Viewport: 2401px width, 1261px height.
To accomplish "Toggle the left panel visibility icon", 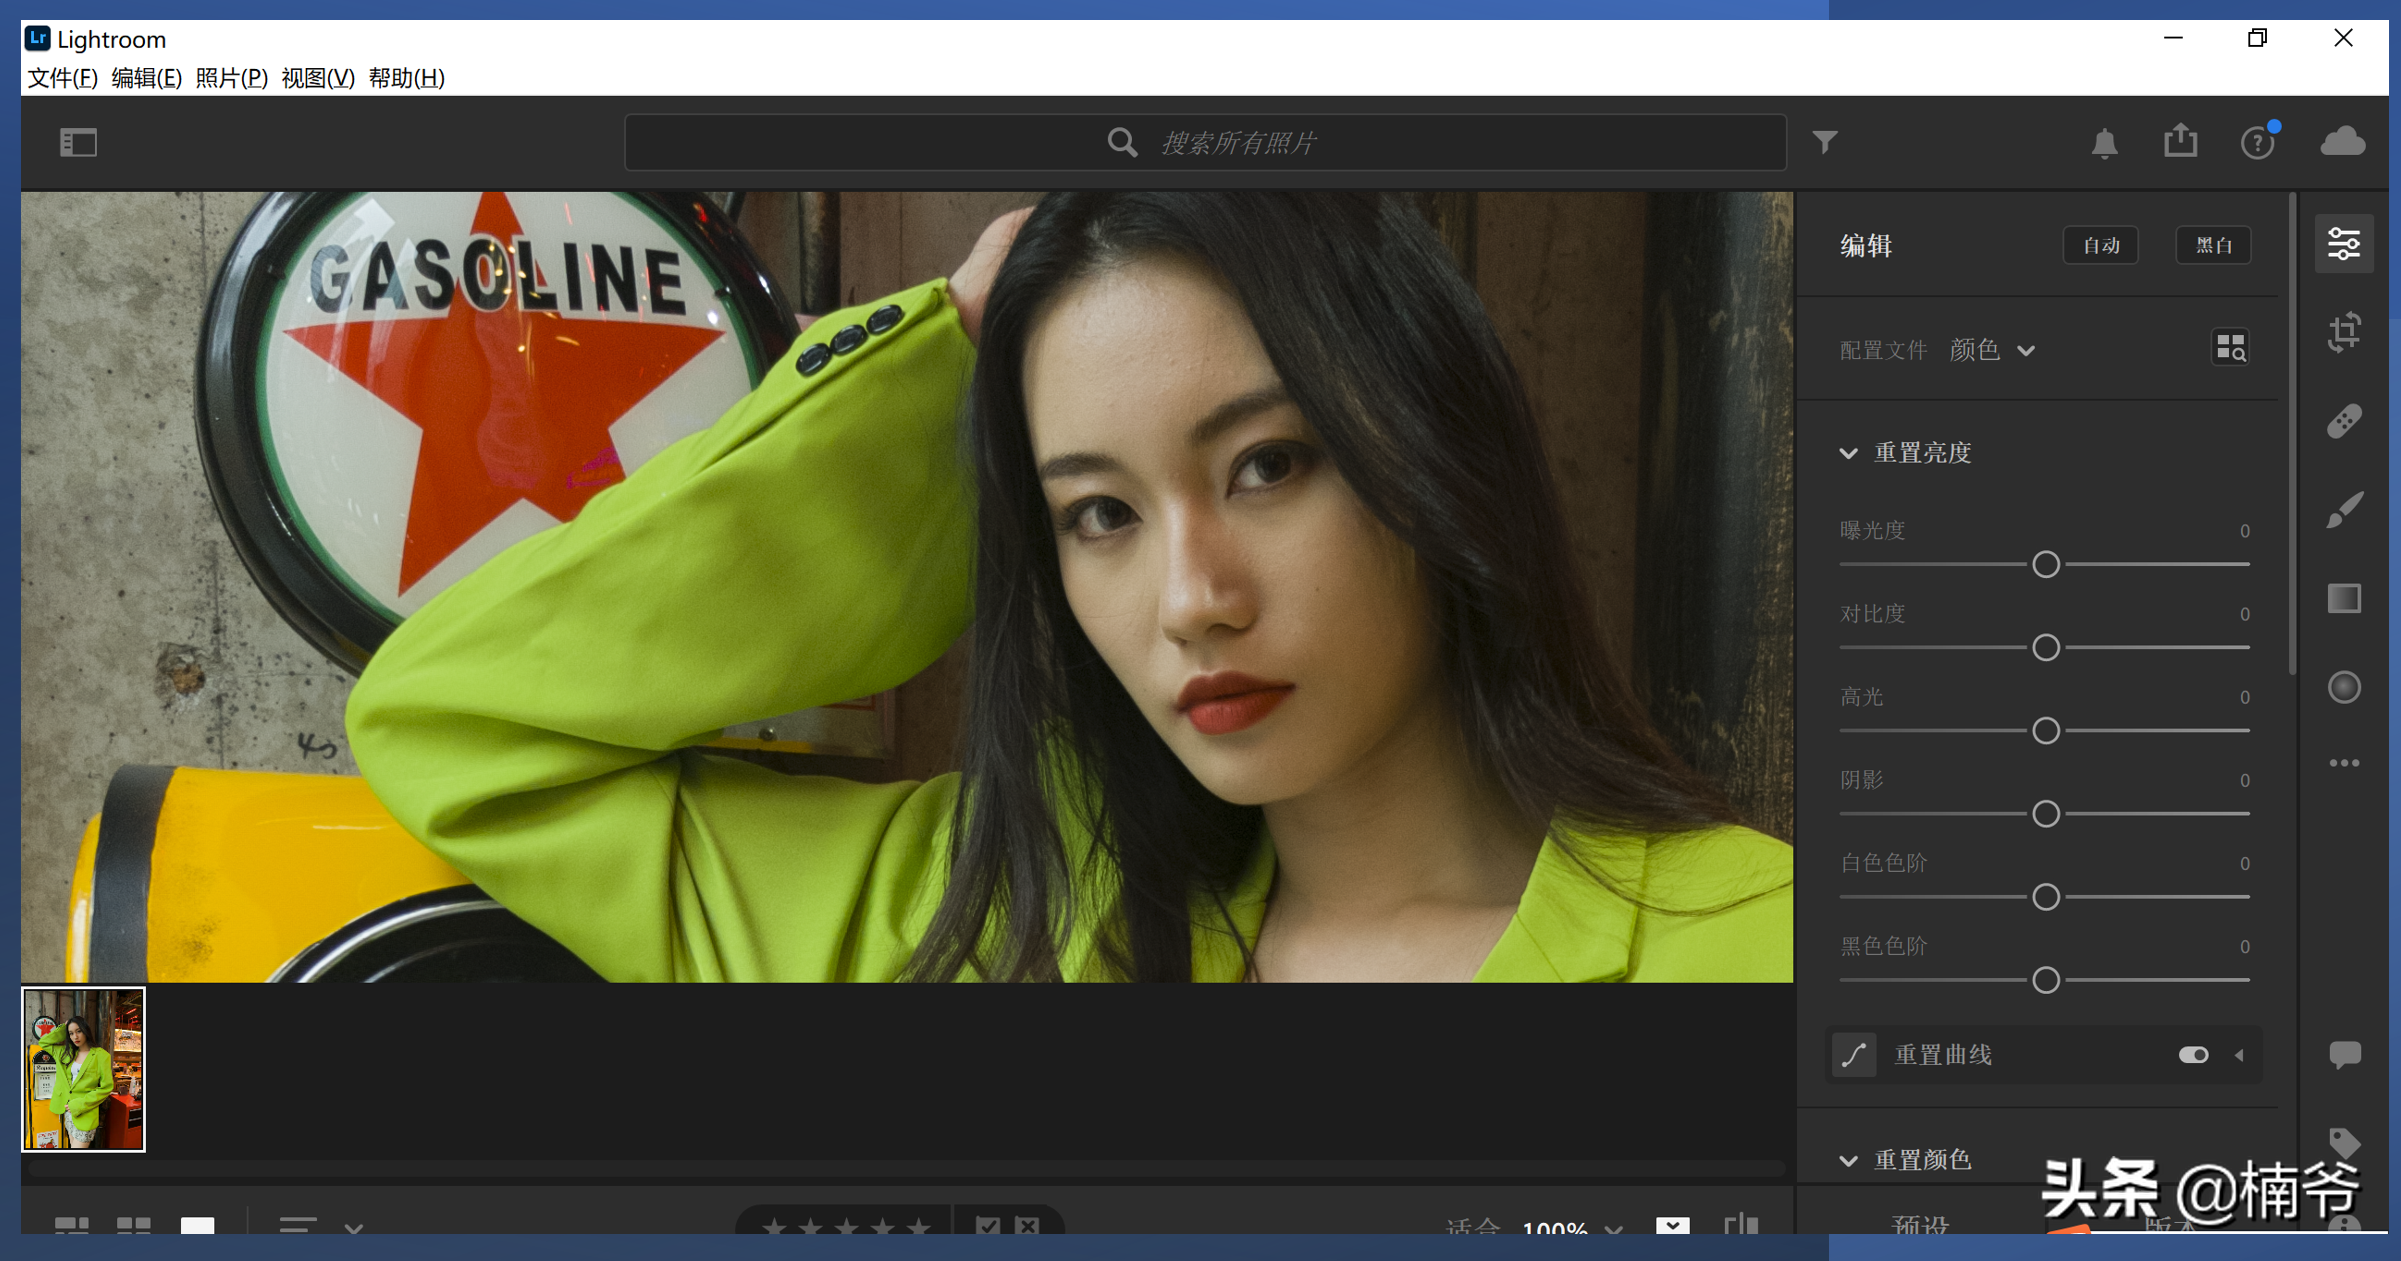I will point(78,142).
